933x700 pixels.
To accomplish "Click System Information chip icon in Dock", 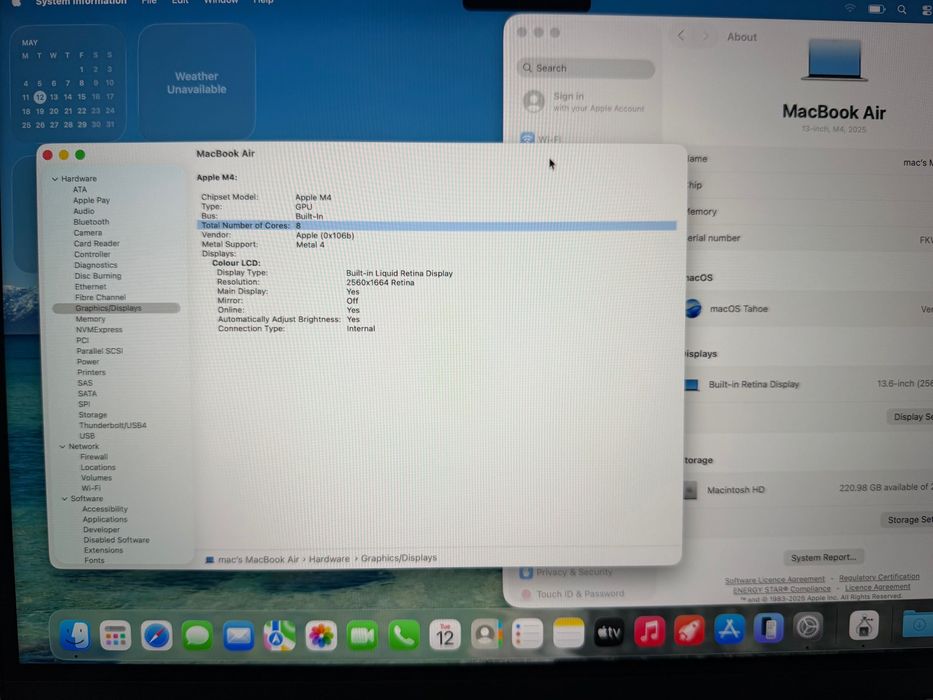I will [x=864, y=625].
